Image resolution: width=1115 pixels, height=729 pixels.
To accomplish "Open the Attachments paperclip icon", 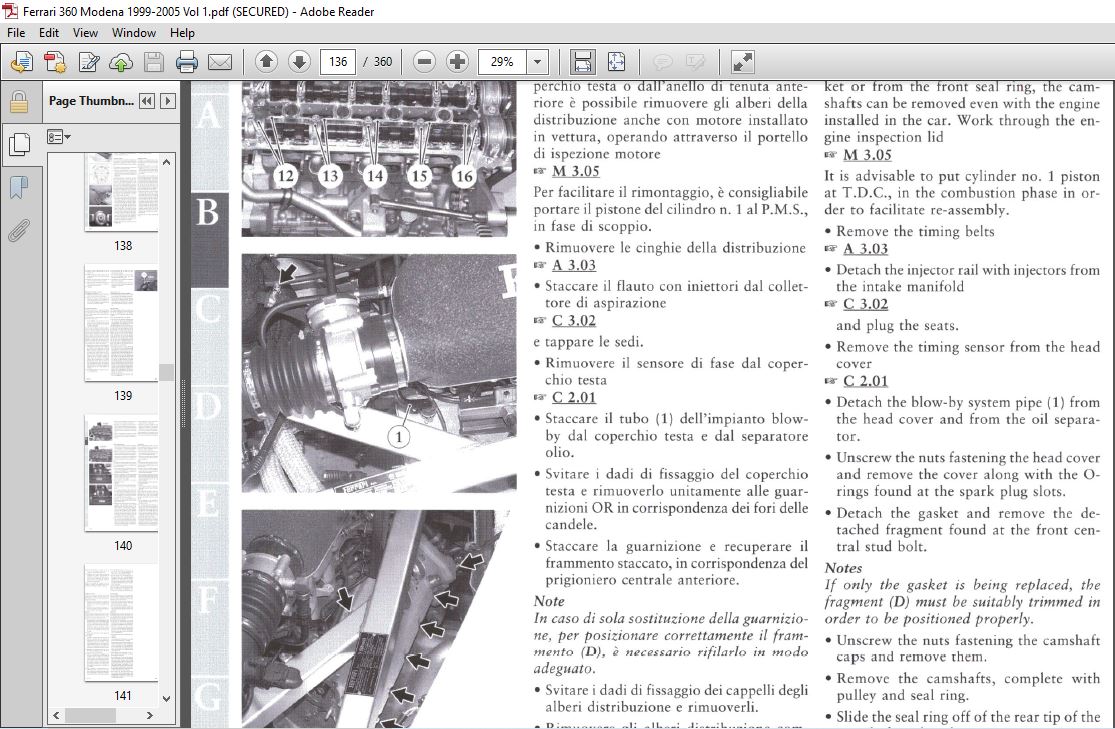I will [18, 230].
